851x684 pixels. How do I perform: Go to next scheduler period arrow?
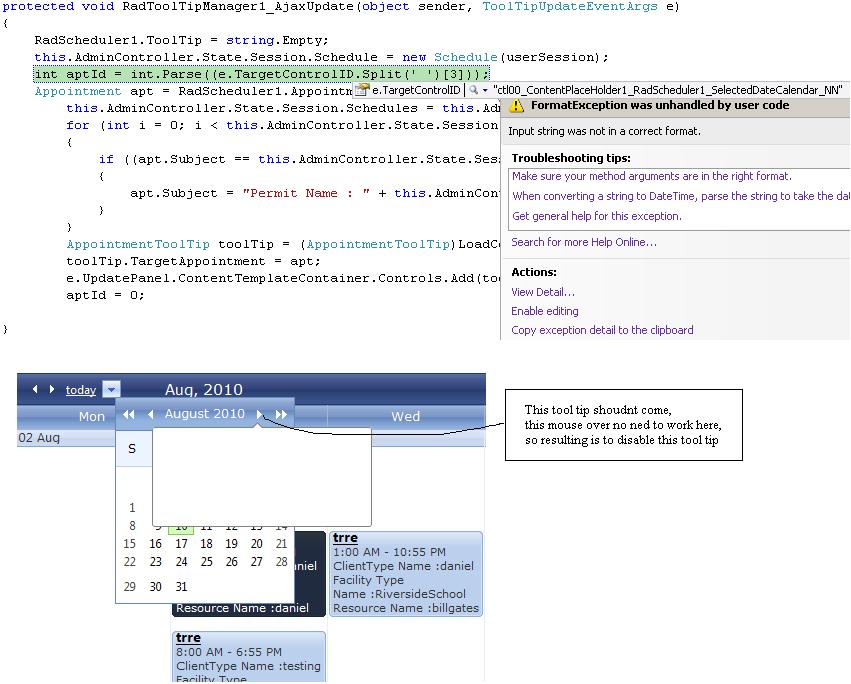(52, 389)
